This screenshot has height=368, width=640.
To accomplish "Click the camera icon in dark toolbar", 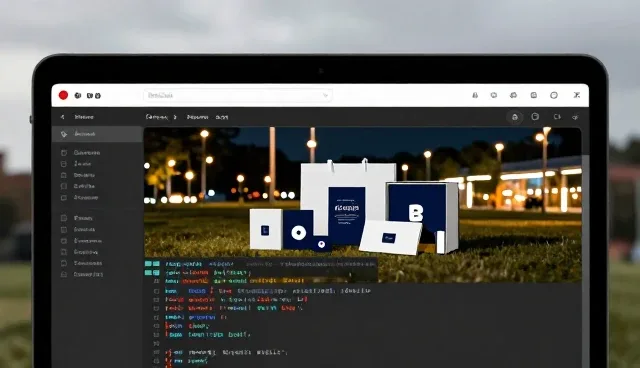I will (557, 117).
